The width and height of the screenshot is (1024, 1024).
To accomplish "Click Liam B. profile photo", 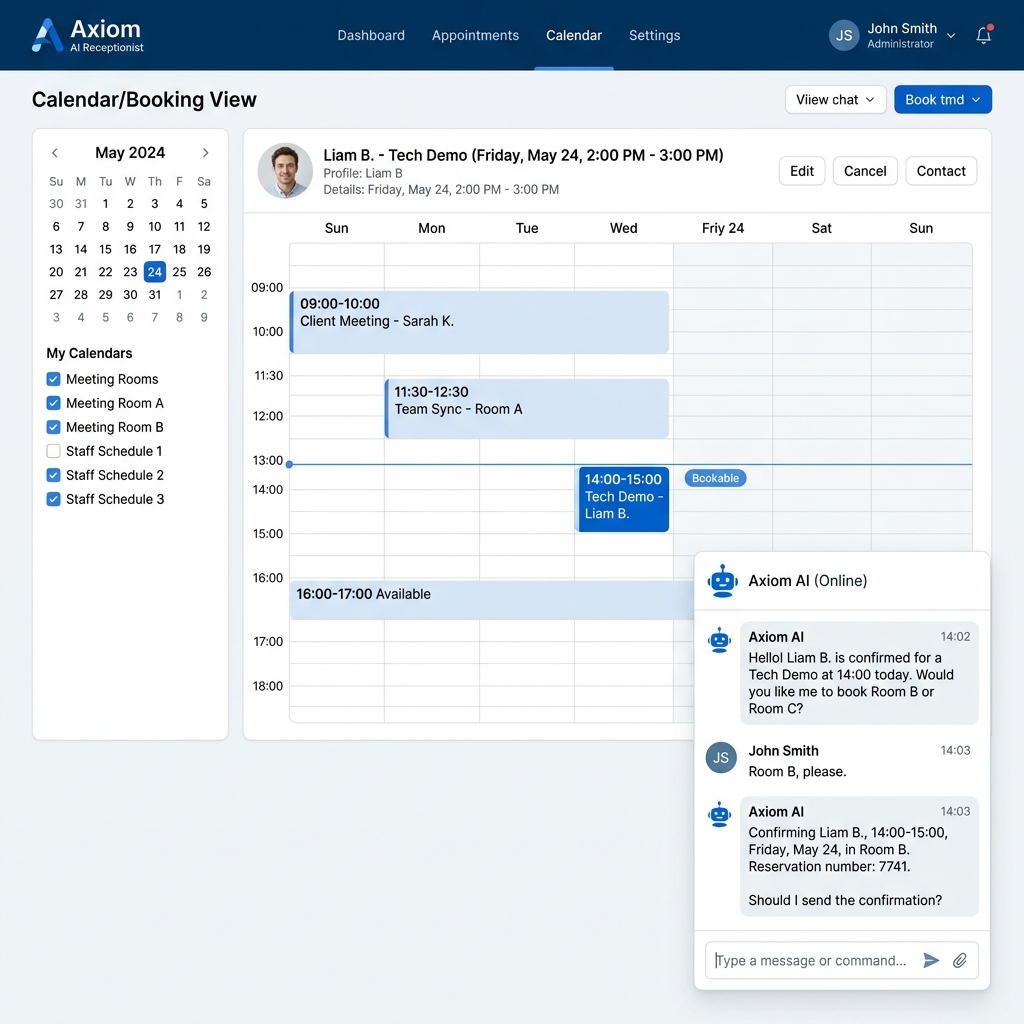I will coord(285,170).
